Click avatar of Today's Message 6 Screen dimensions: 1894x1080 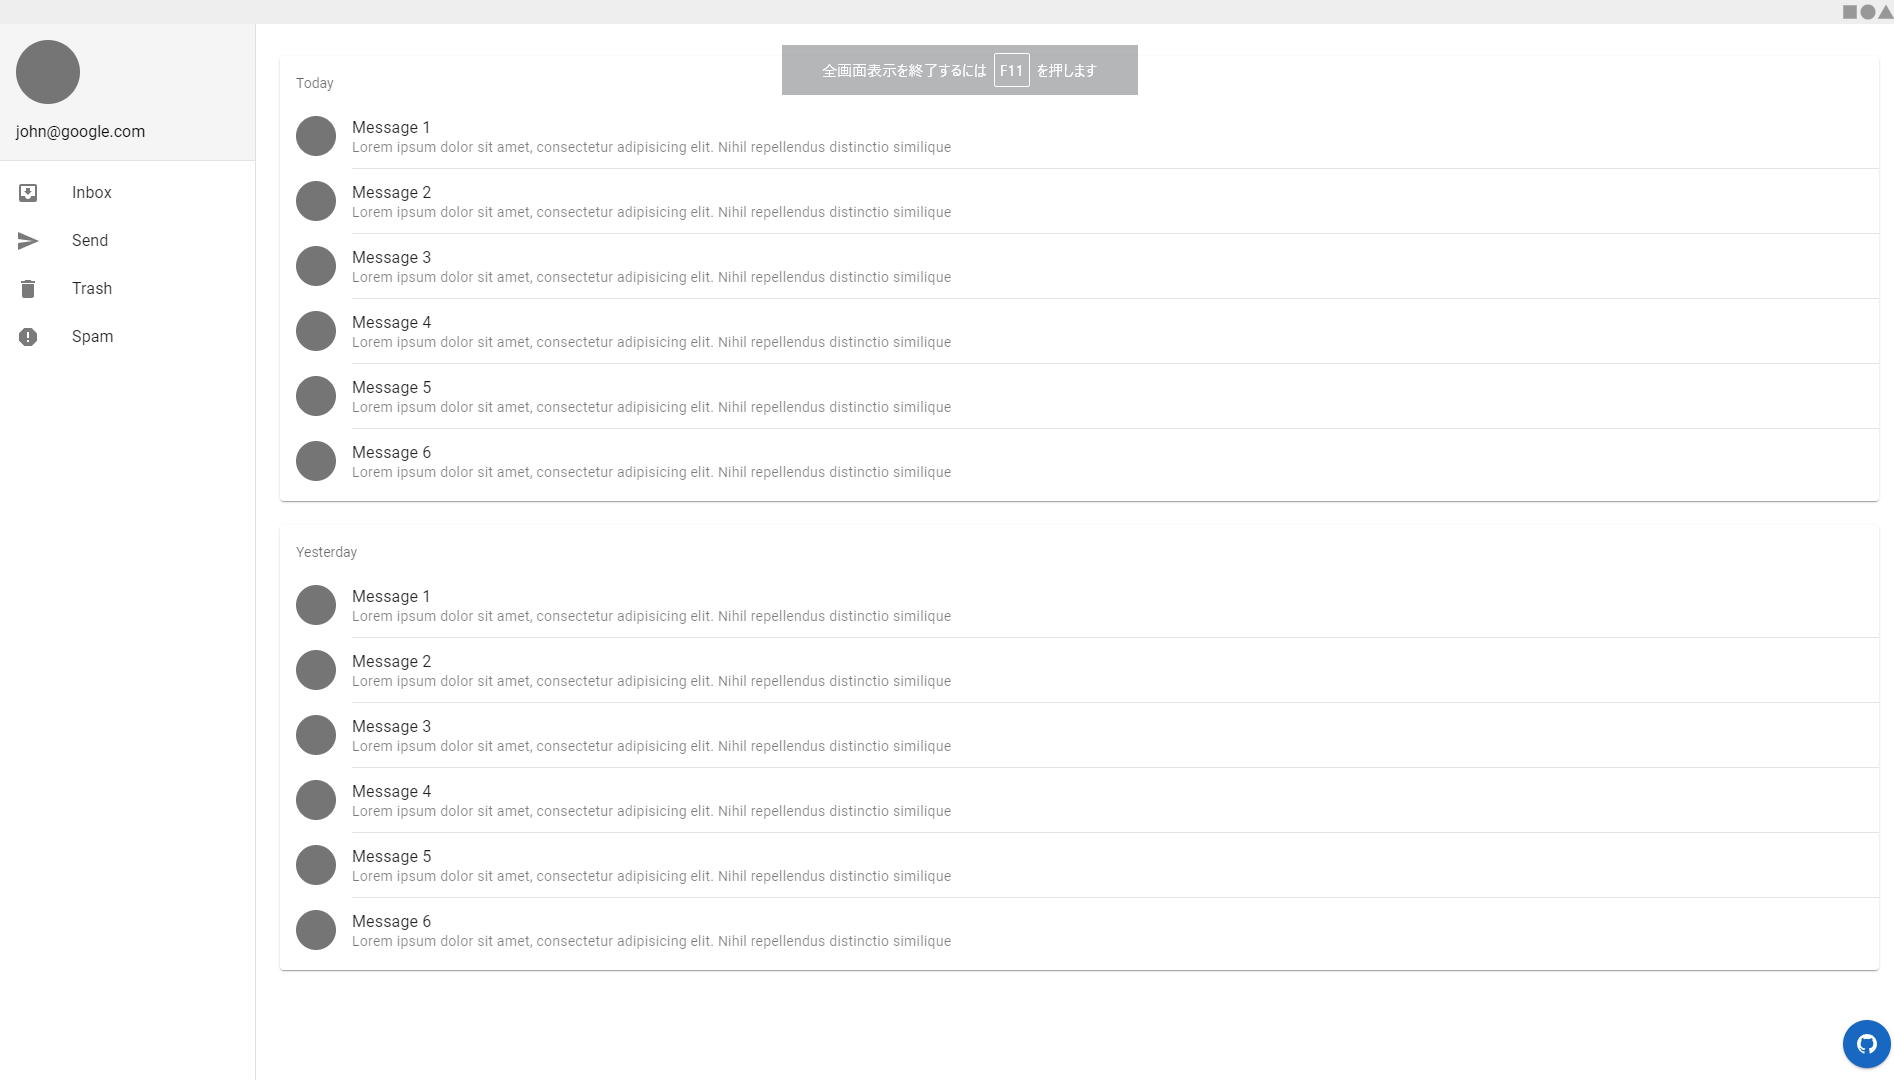[x=316, y=461]
